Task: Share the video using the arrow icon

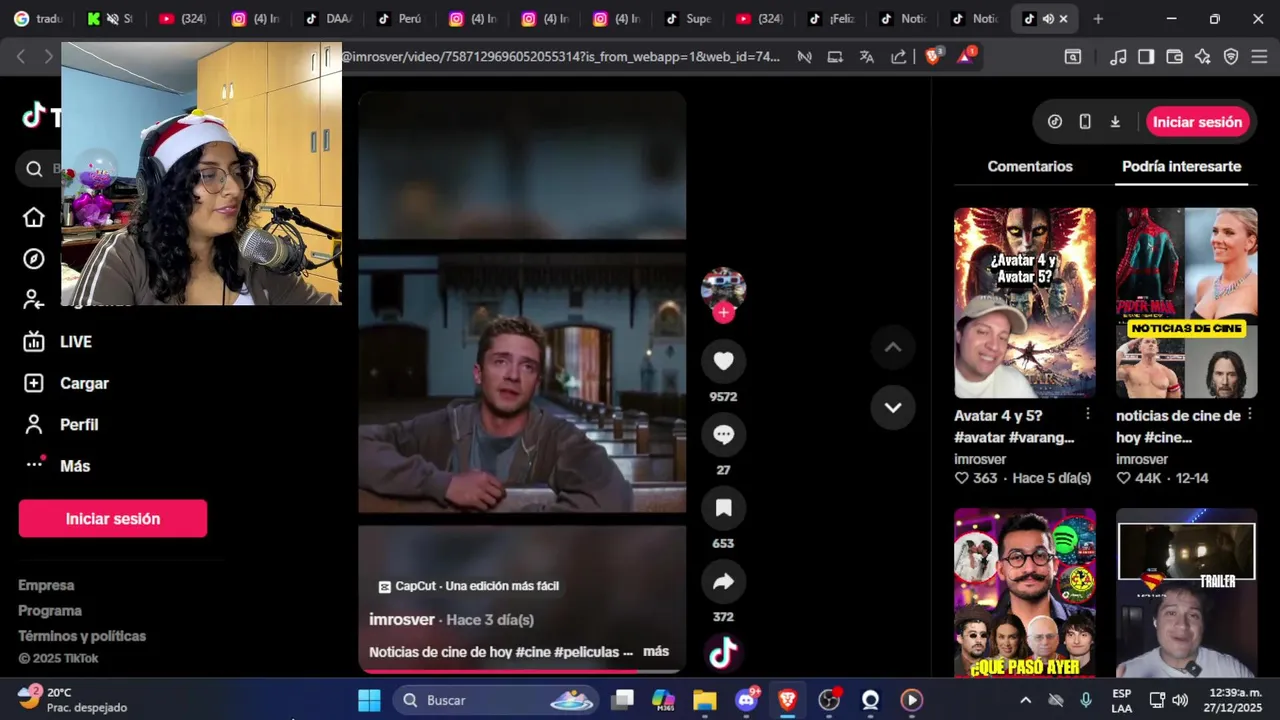Action: (723, 582)
